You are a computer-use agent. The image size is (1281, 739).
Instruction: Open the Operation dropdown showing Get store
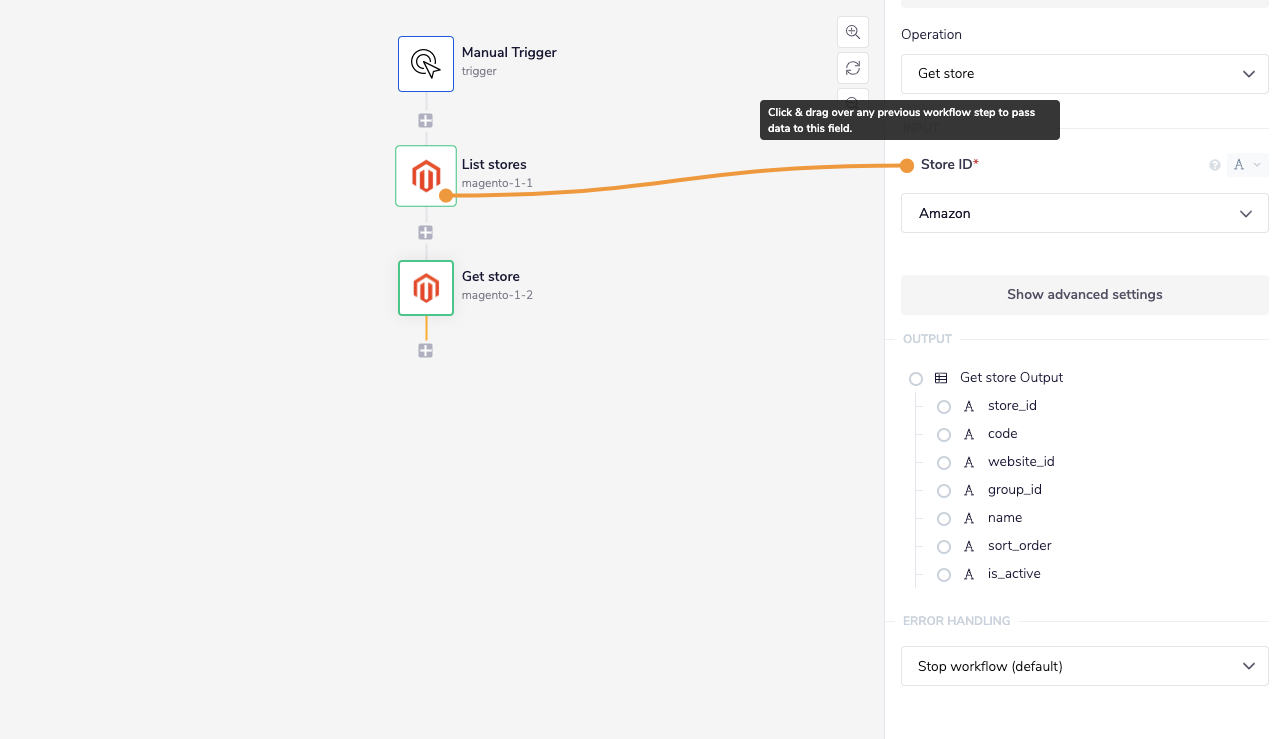pos(1084,73)
